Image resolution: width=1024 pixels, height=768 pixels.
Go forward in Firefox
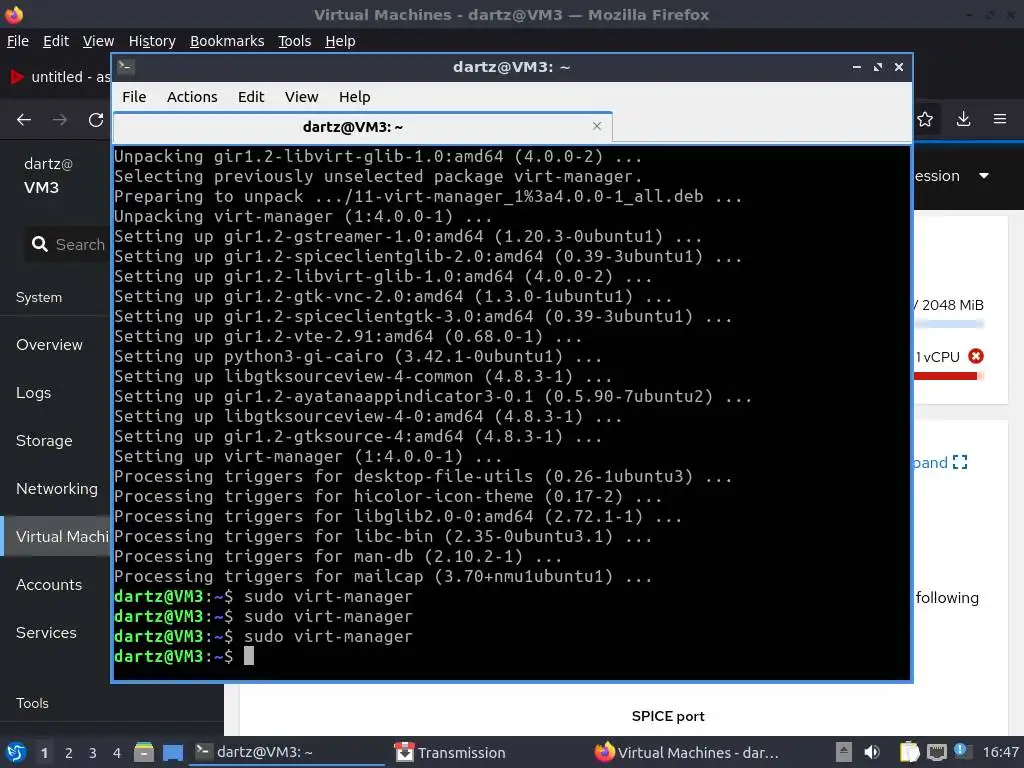click(59, 120)
